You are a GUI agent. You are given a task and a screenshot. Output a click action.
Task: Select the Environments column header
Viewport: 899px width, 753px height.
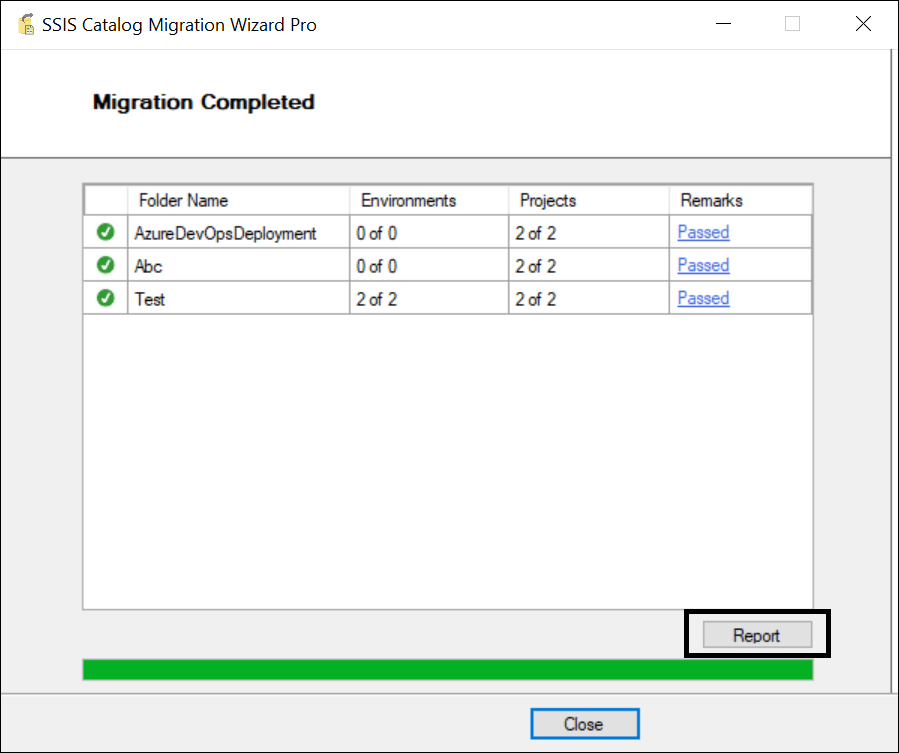pos(429,200)
